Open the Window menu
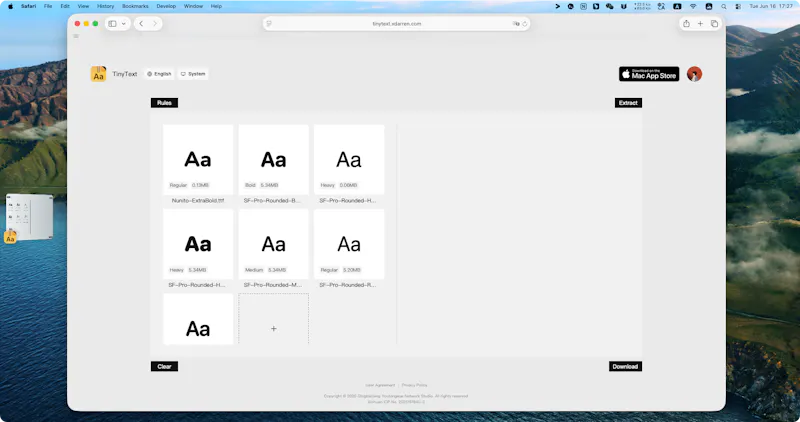The image size is (800, 422). click(193, 6)
